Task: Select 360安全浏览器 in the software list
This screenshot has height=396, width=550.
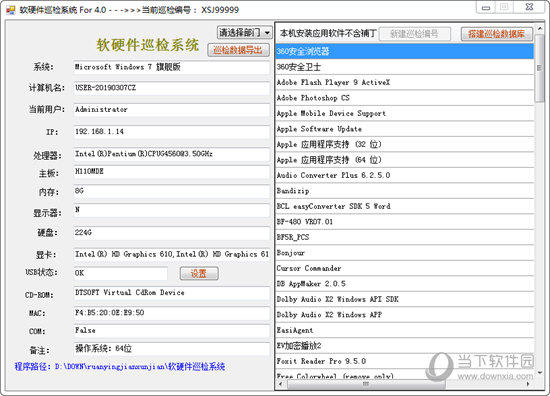Action: 405,52
